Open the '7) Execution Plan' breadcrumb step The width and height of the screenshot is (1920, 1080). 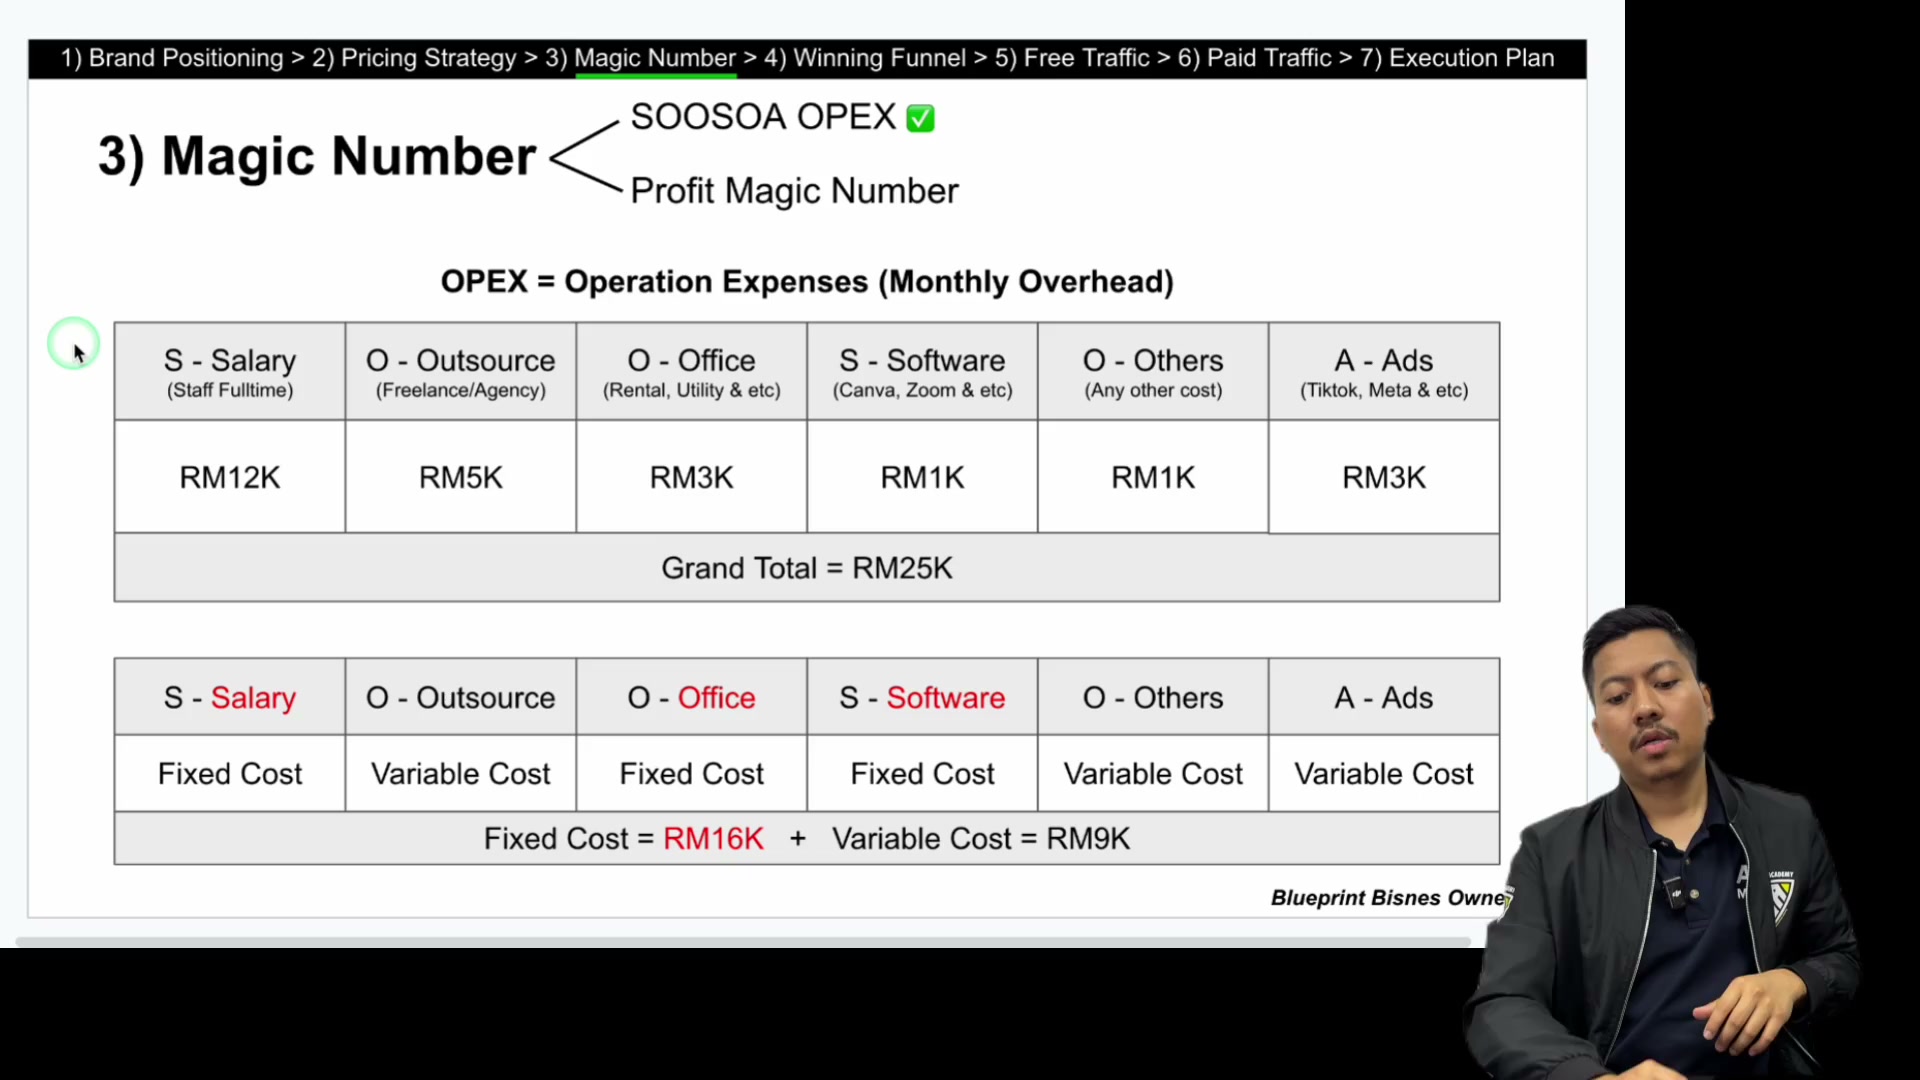pyautogui.click(x=1457, y=58)
